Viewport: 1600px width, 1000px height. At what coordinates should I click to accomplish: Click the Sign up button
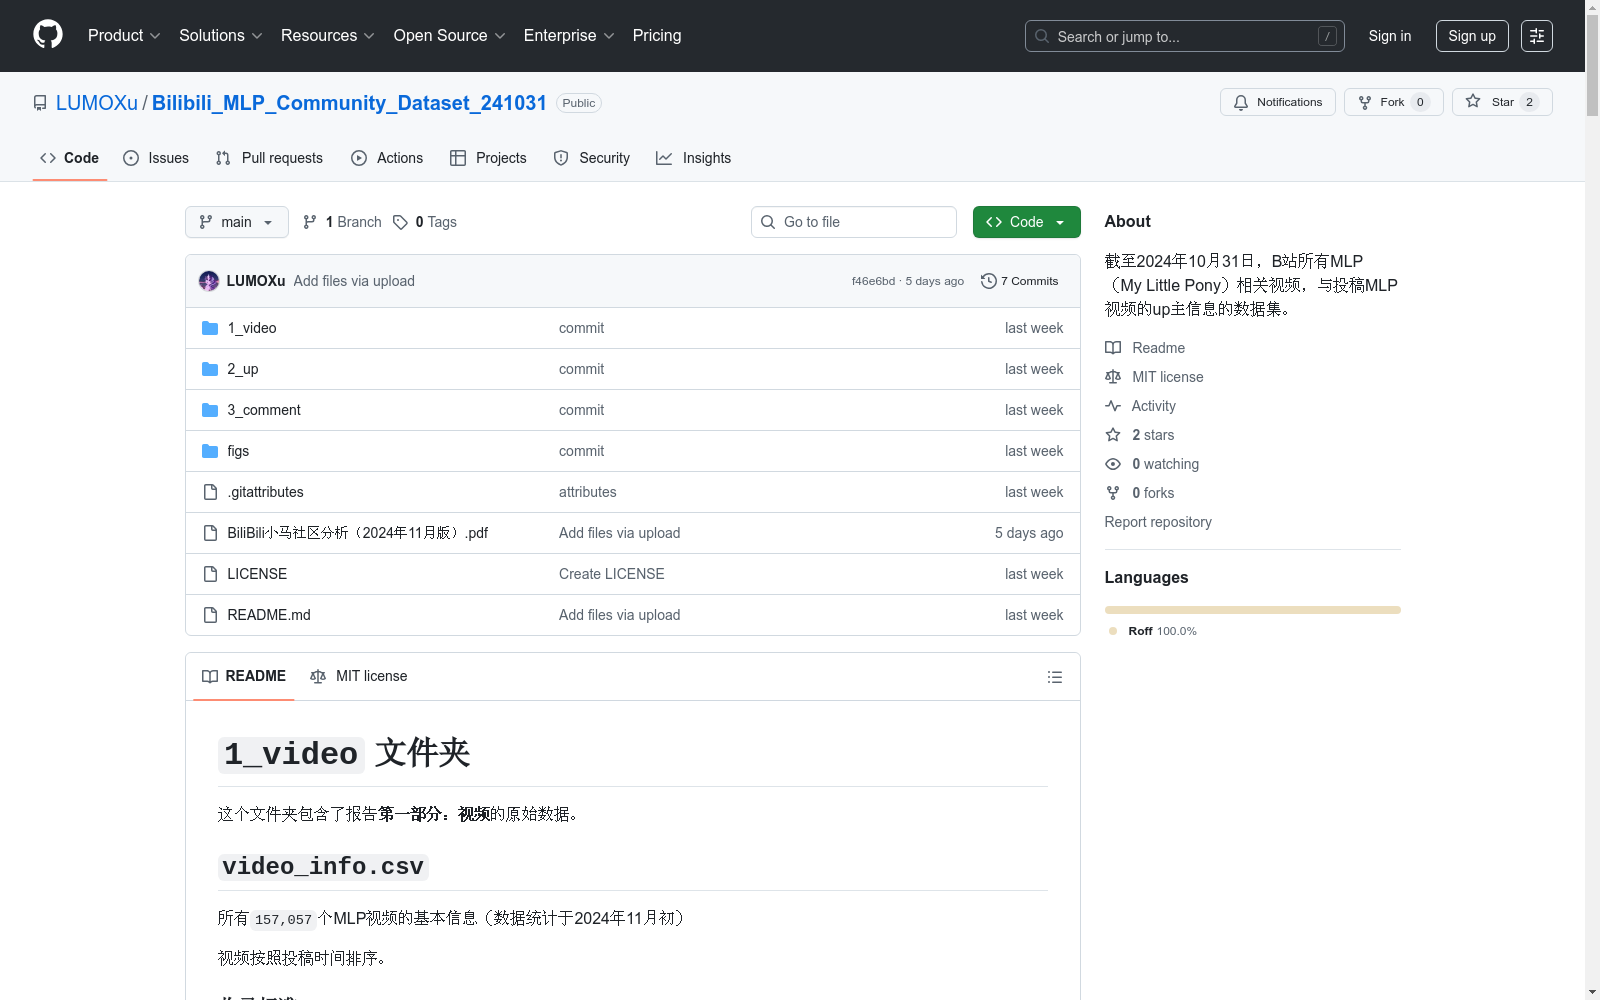(1472, 36)
